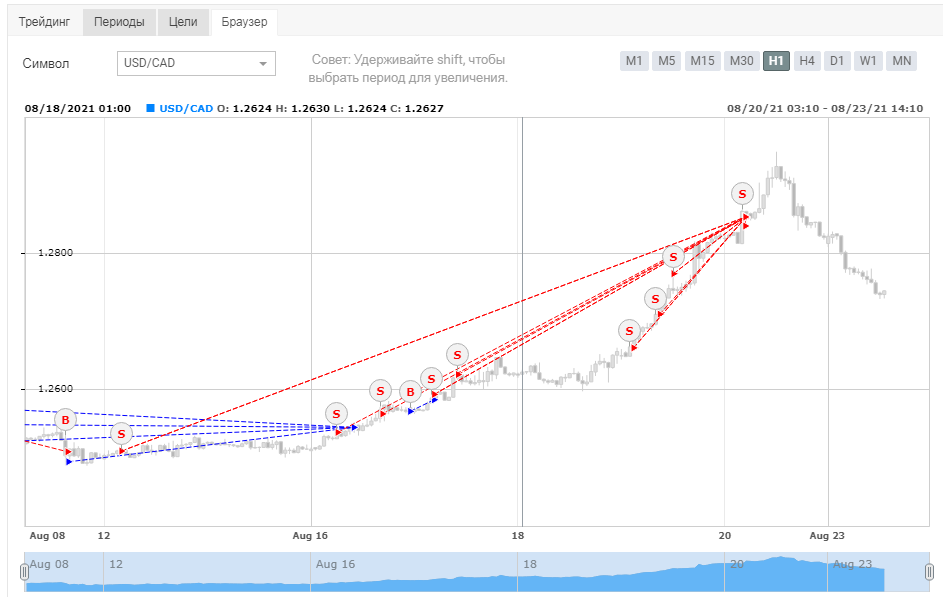
Task: Click the right range slider handle
Action: click(929, 571)
